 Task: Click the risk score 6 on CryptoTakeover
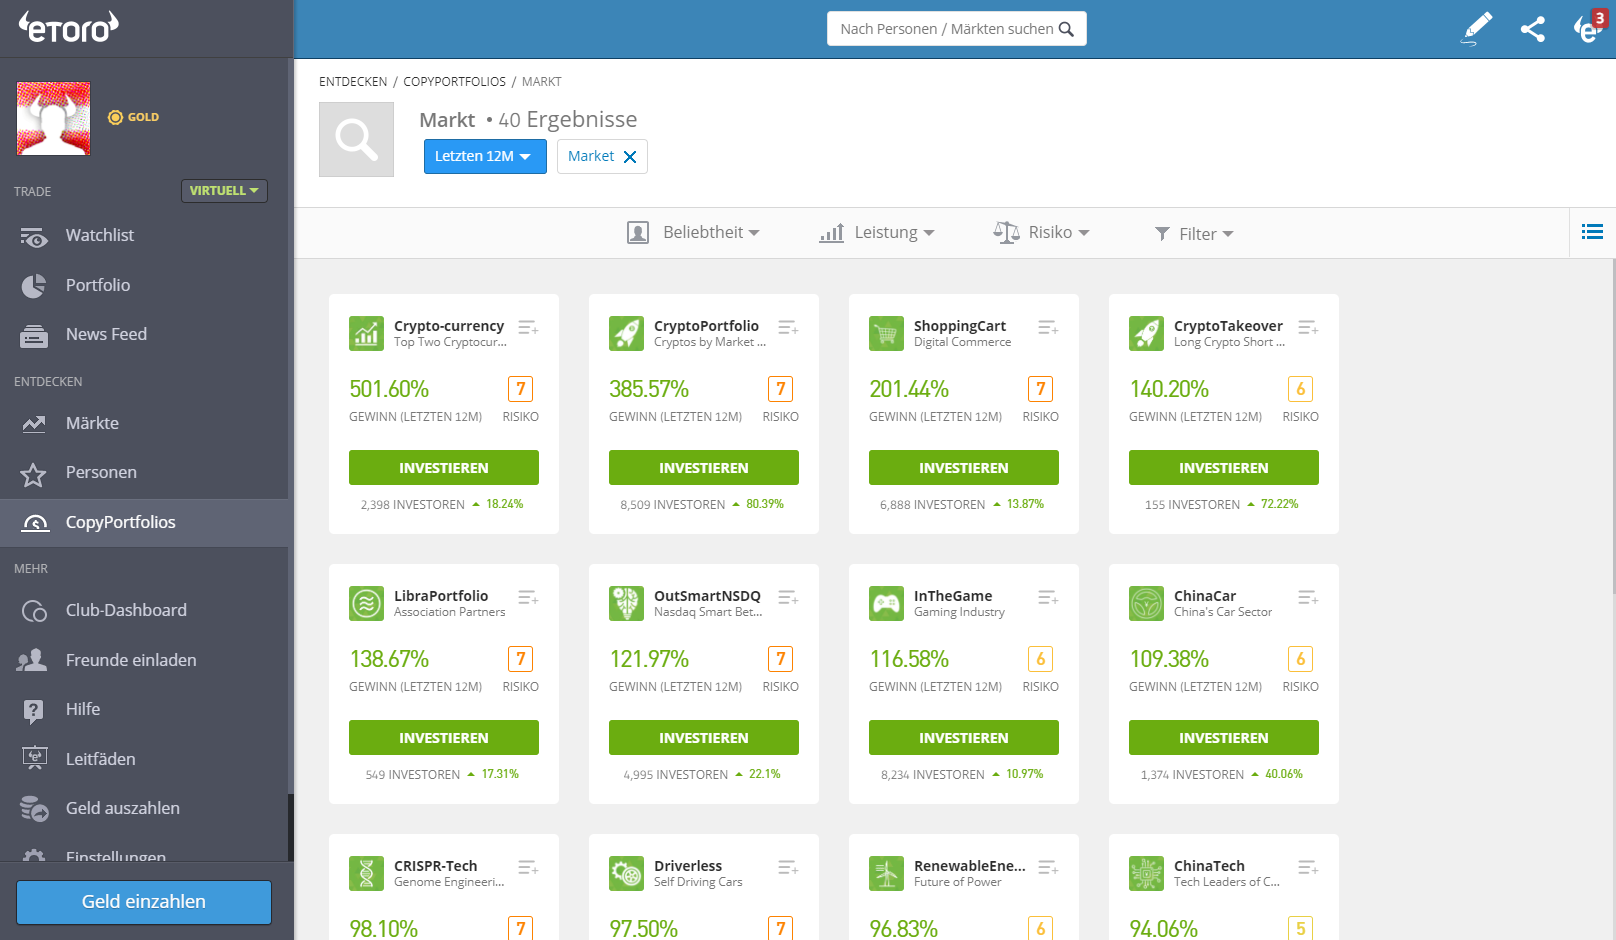(x=1300, y=389)
